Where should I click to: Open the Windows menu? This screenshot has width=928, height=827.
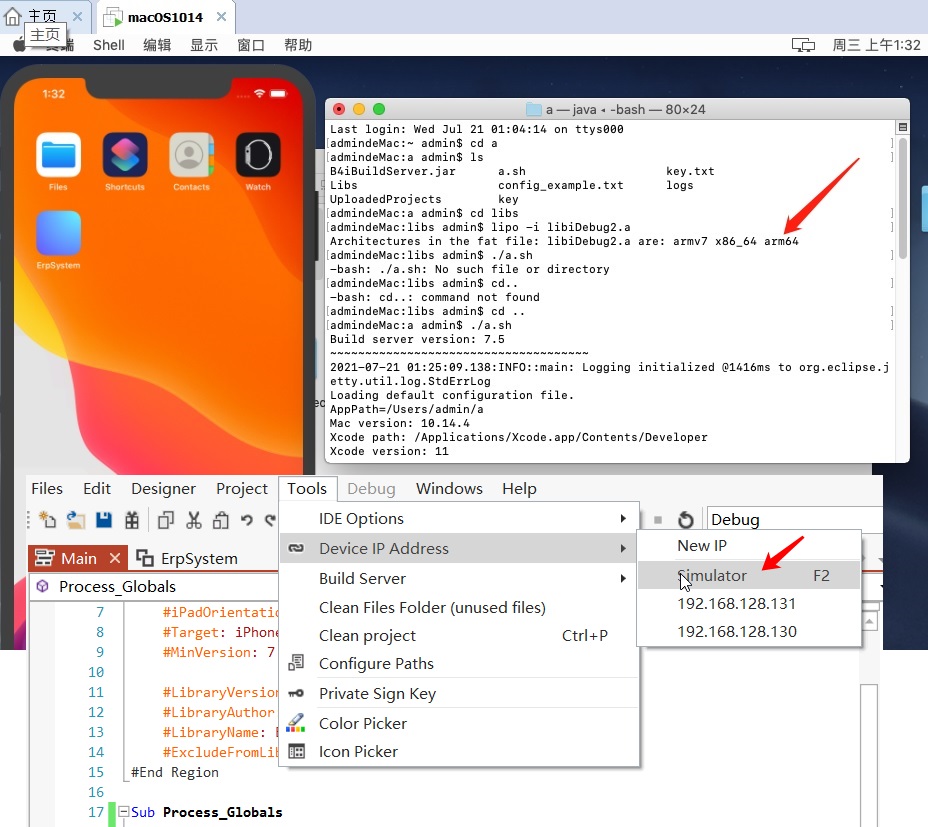449,488
